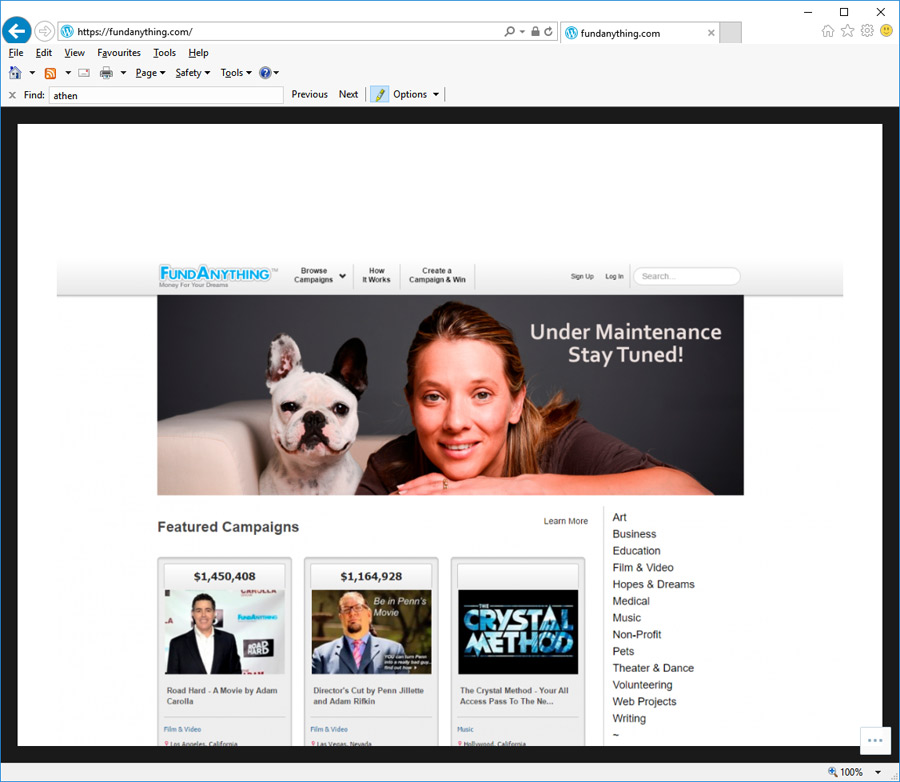This screenshot has height=782, width=900.
Task: Open the Help menu
Action: point(199,53)
